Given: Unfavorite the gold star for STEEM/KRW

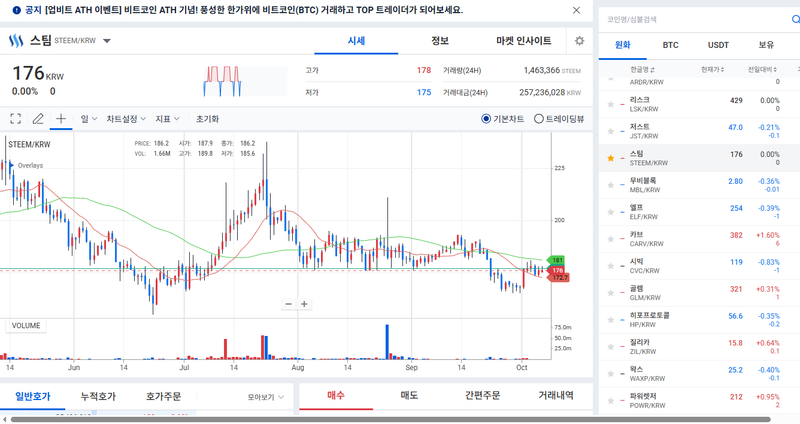Looking at the screenshot, I should click(x=611, y=158).
